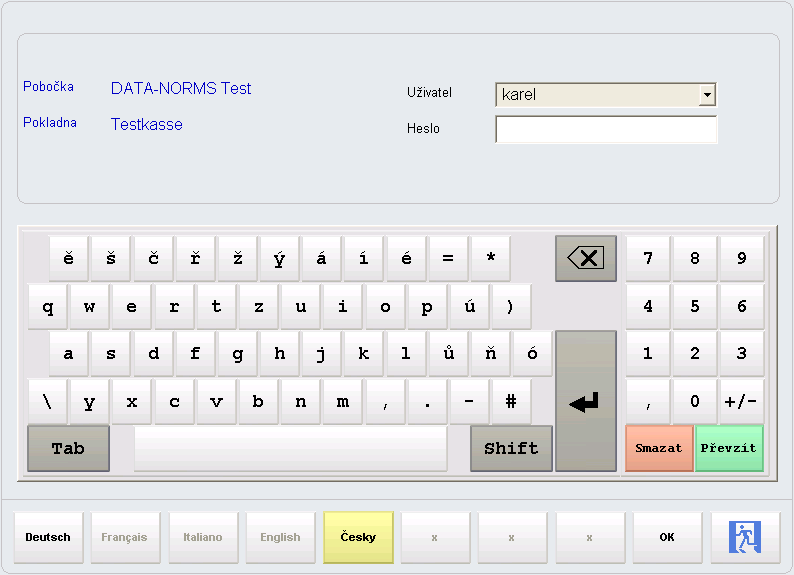Tap the 'z' key
The height and width of the screenshot is (575, 794).
(x=258, y=306)
